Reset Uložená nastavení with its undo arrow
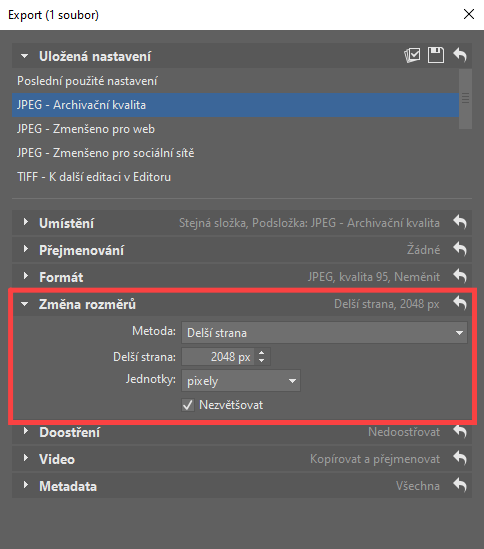Viewport: 484px width, 549px height. point(460,55)
